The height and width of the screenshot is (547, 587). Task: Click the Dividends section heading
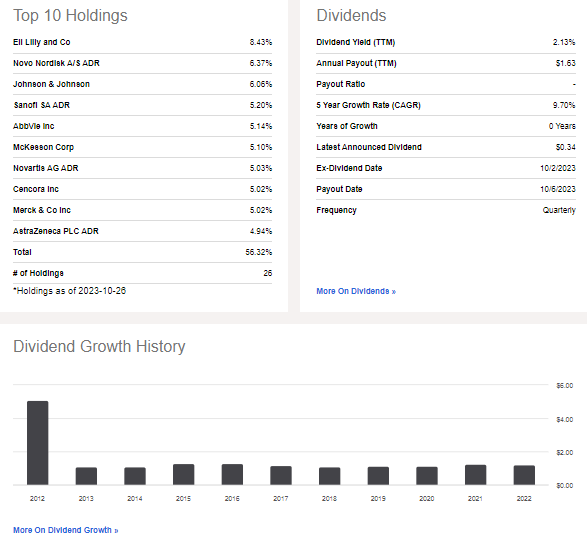[351, 16]
